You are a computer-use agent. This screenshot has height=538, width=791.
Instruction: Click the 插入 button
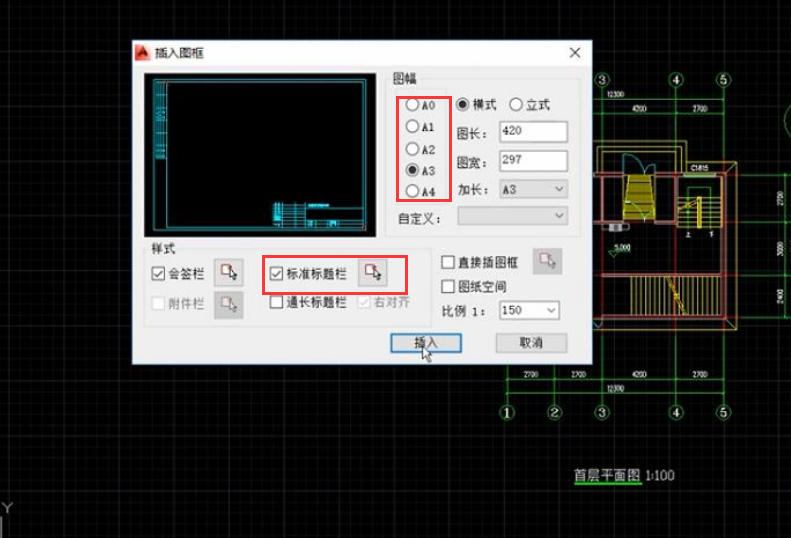[426, 343]
